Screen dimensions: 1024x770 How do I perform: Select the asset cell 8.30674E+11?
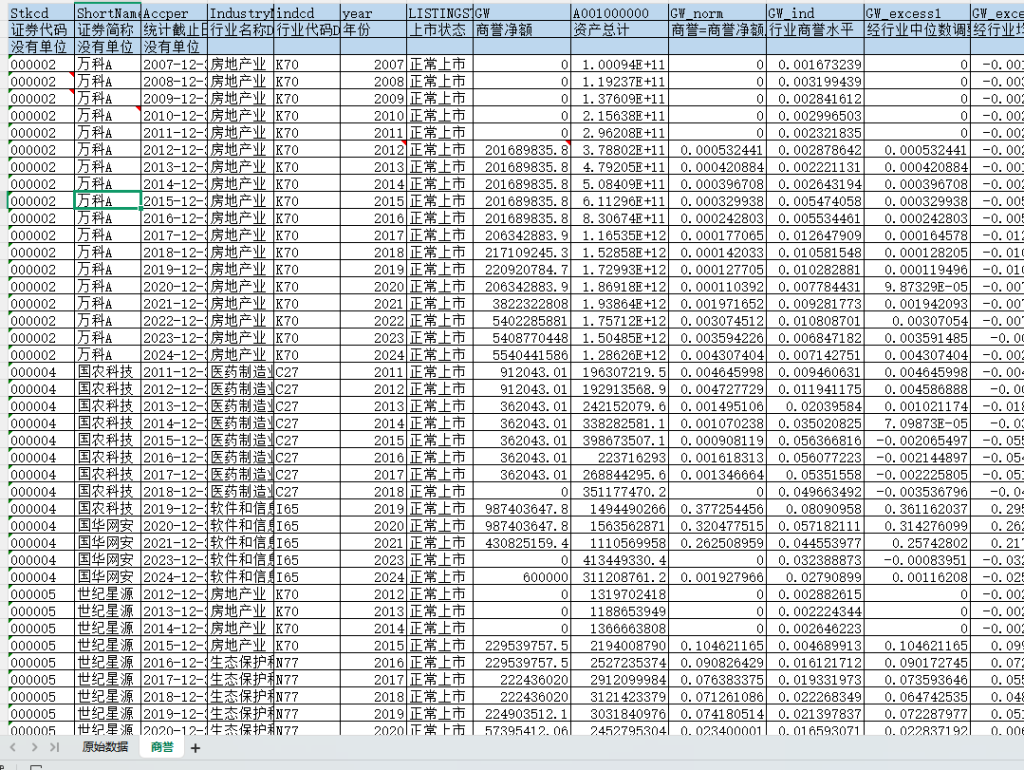pyautogui.click(x=620, y=217)
